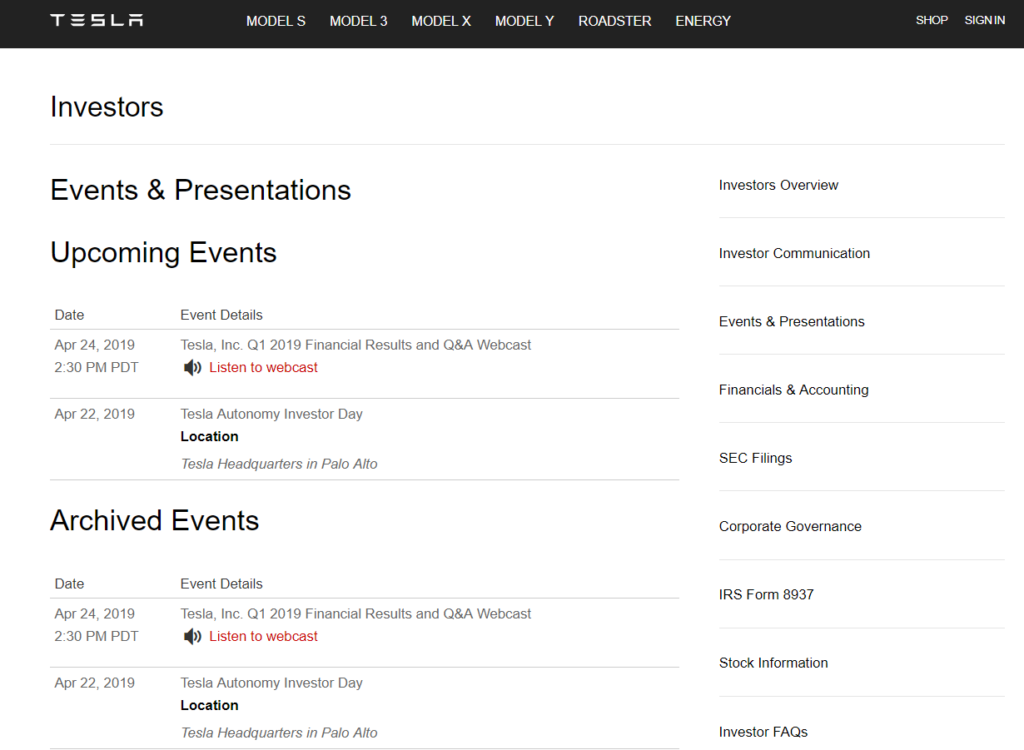The width and height of the screenshot is (1024, 750).
Task: Open Model 3 from the navigation bar
Action: (x=358, y=21)
